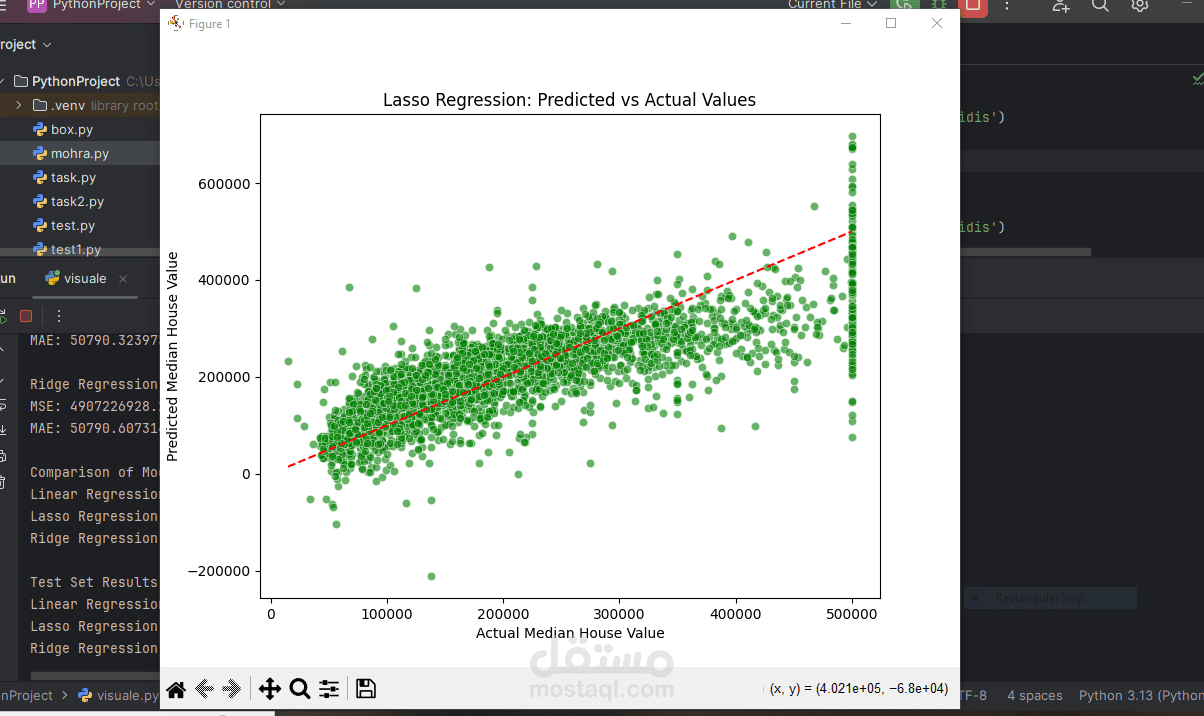The width and height of the screenshot is (1204, 716).
Task: Open mohra.py in the project tree
Action: pyautogui.click(x=80, y=153)
